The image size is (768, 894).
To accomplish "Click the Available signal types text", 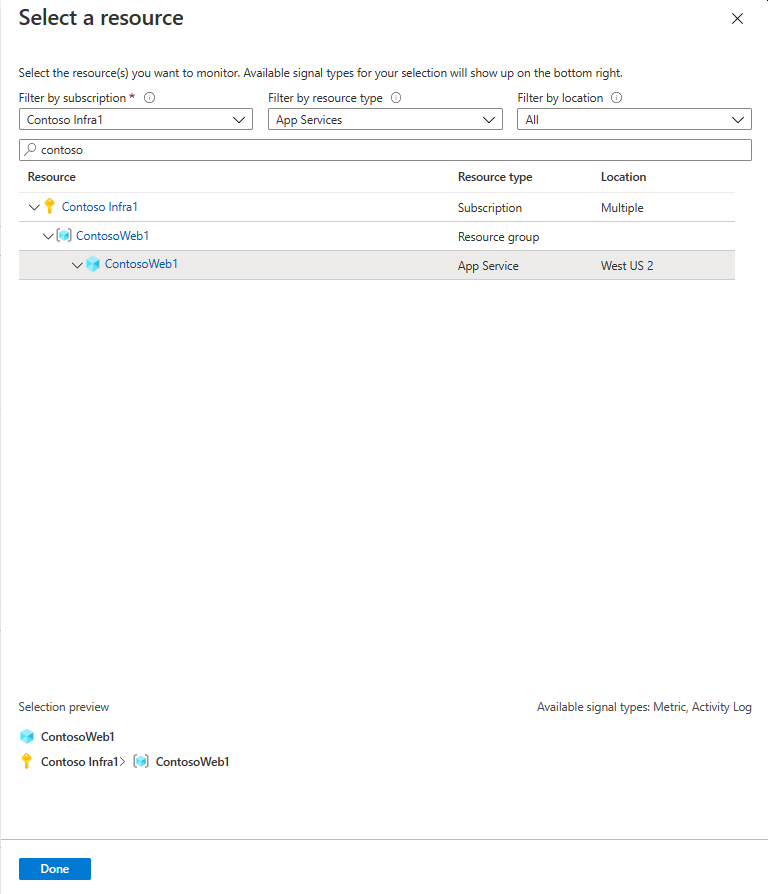I will tap(644, 707).
